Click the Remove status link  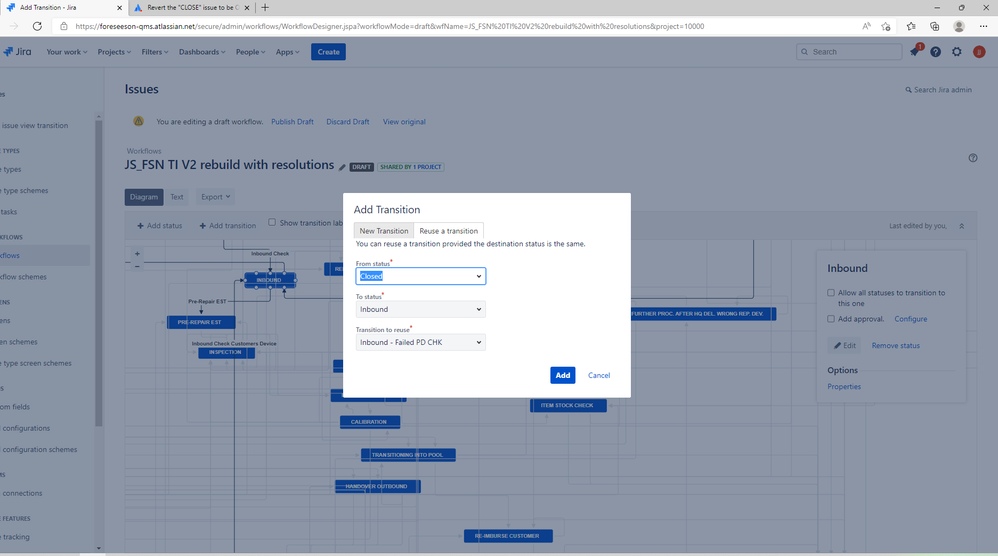tap(896, 345)
